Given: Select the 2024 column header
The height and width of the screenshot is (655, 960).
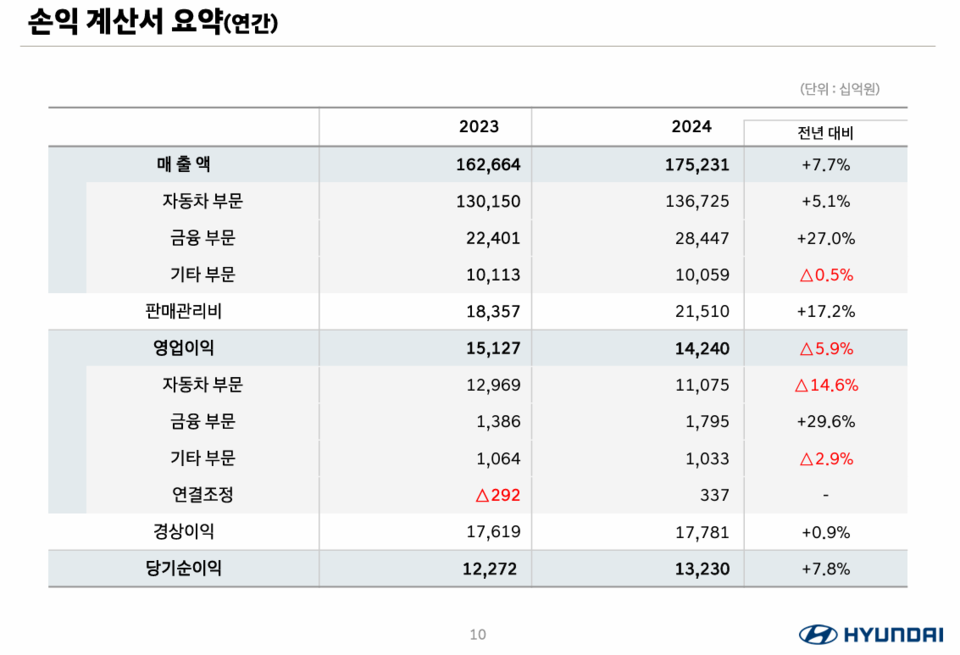Looking at the screenshot, I should pyautogui.click(x=688, y=126).
